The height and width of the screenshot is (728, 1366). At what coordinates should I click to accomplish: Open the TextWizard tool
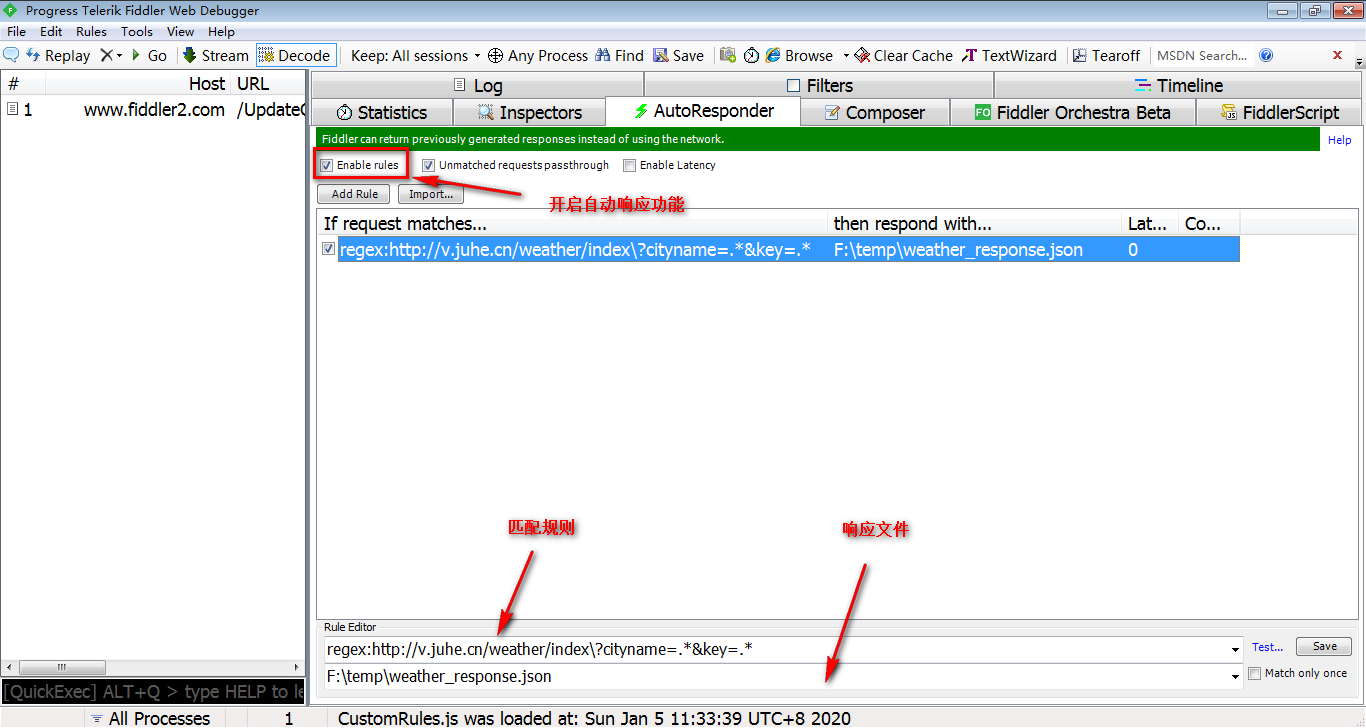point(1009,55)
